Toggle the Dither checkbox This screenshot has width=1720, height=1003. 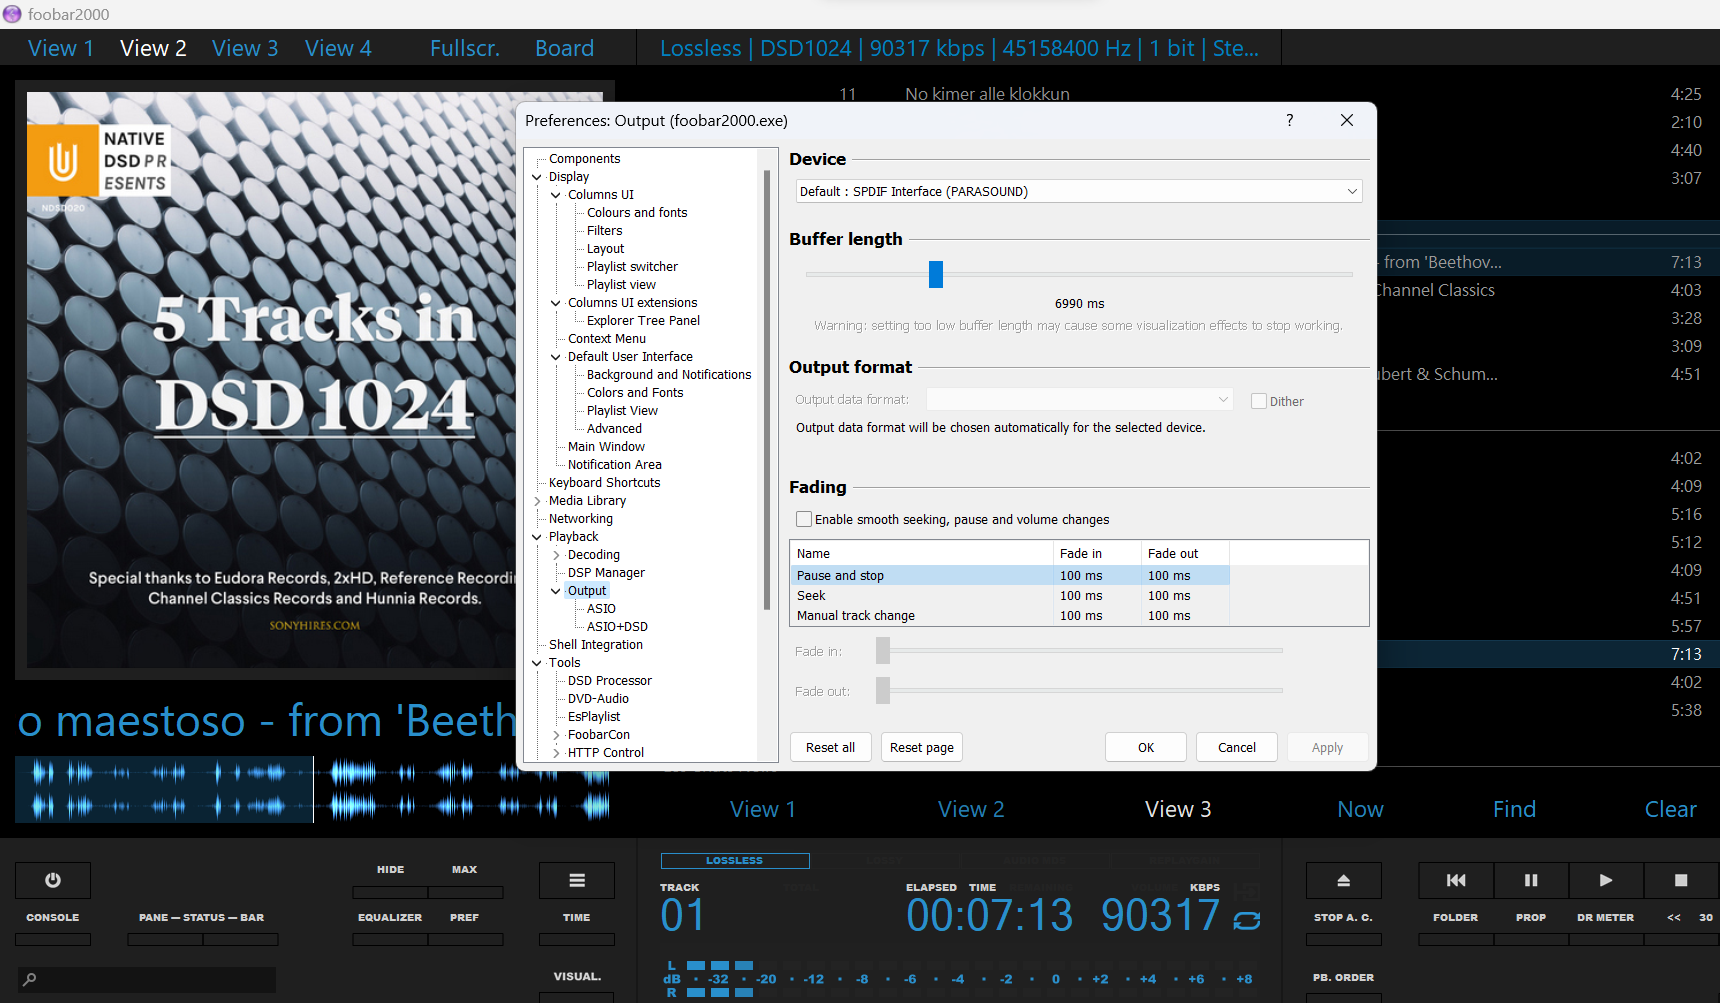1259,401
